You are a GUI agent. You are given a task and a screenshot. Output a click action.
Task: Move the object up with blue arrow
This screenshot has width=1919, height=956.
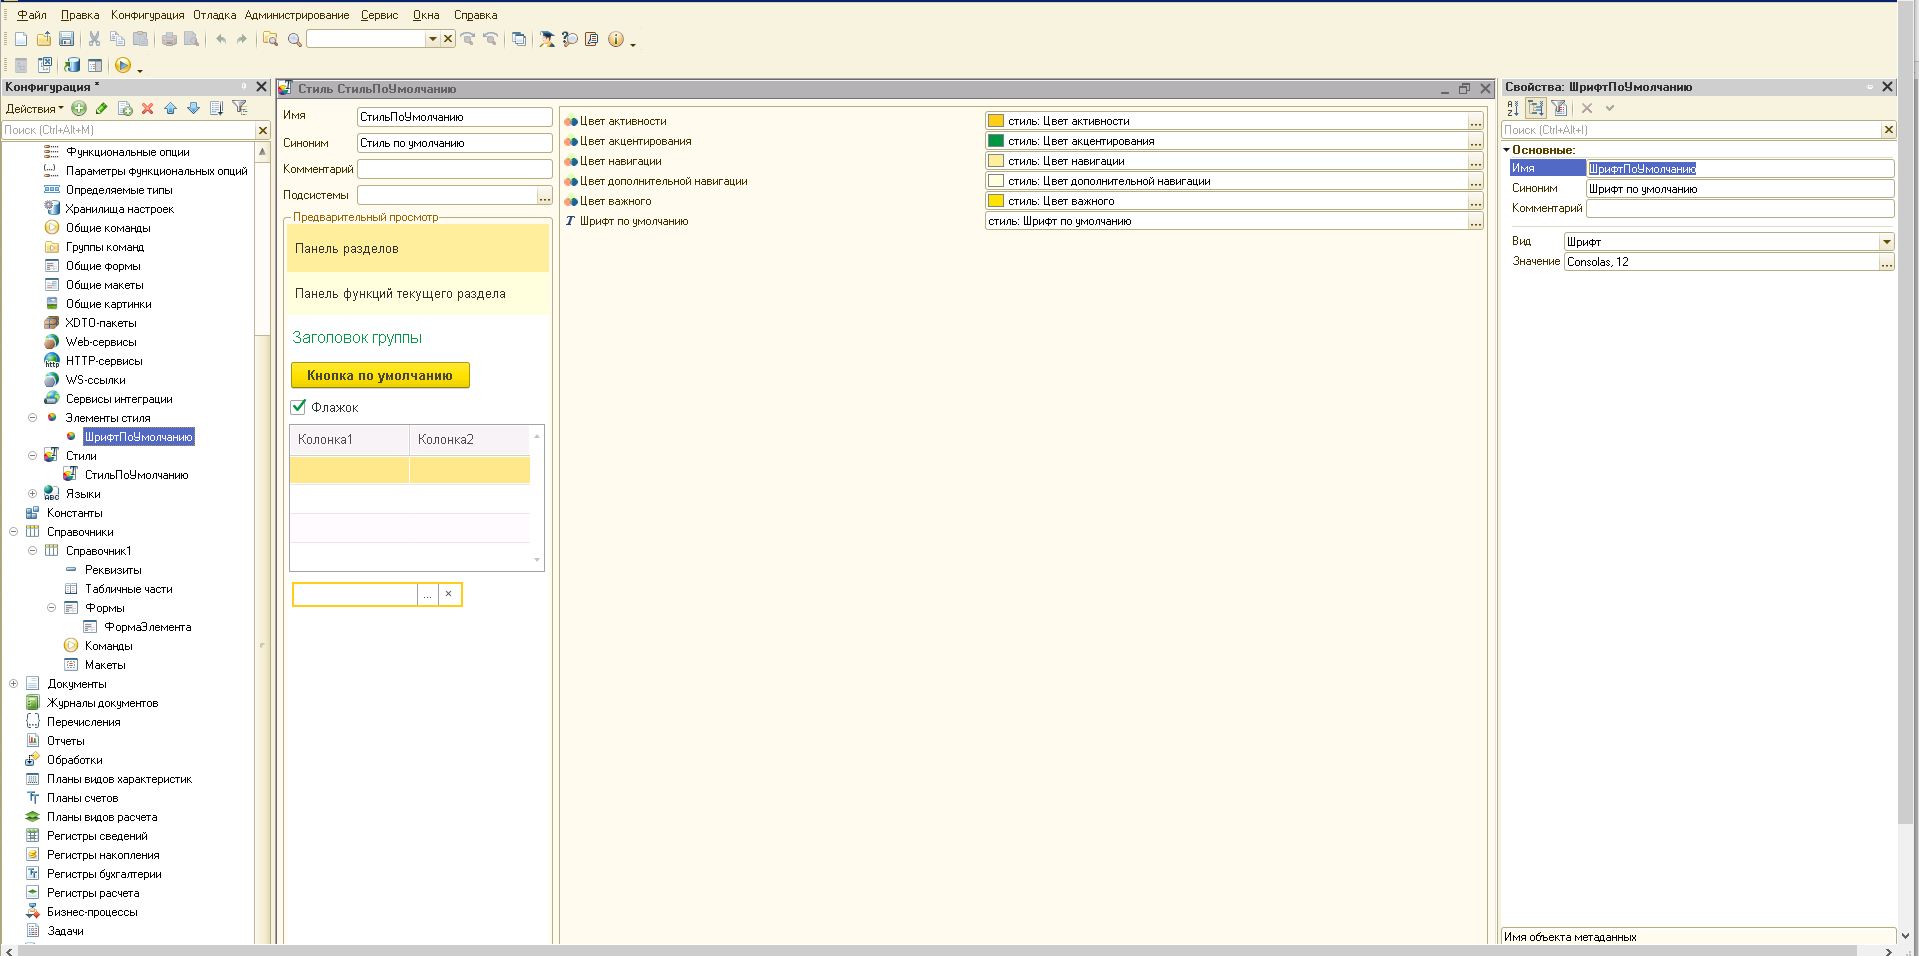(x=170, y=108)
